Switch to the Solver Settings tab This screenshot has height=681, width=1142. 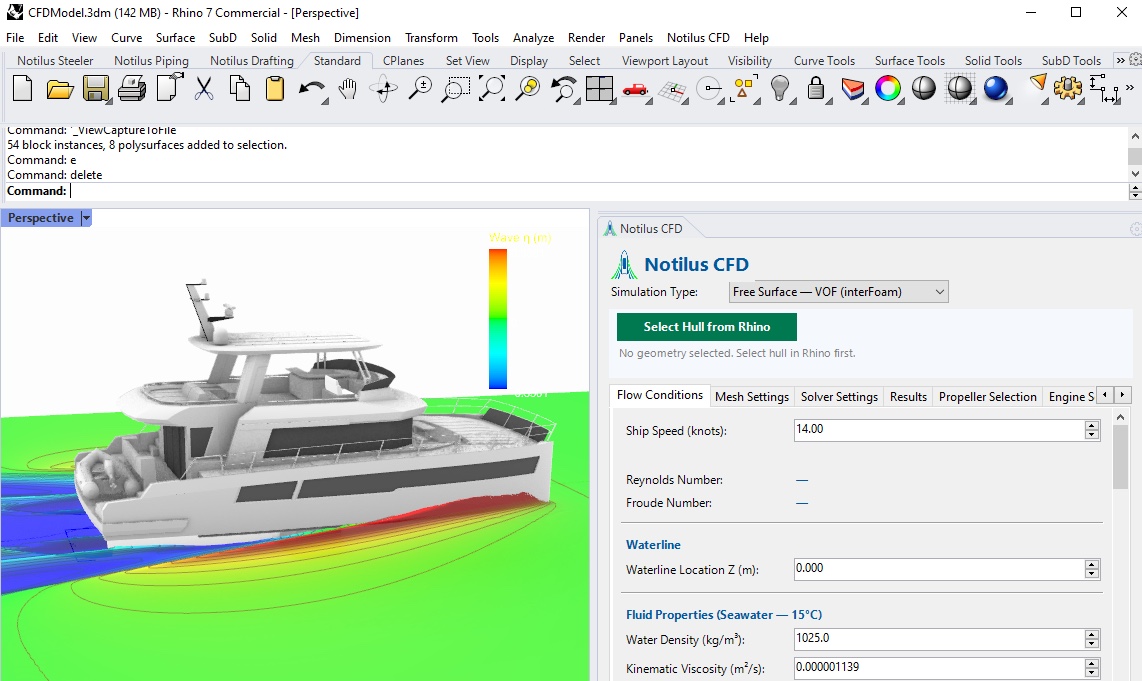(x=839, y=397)
